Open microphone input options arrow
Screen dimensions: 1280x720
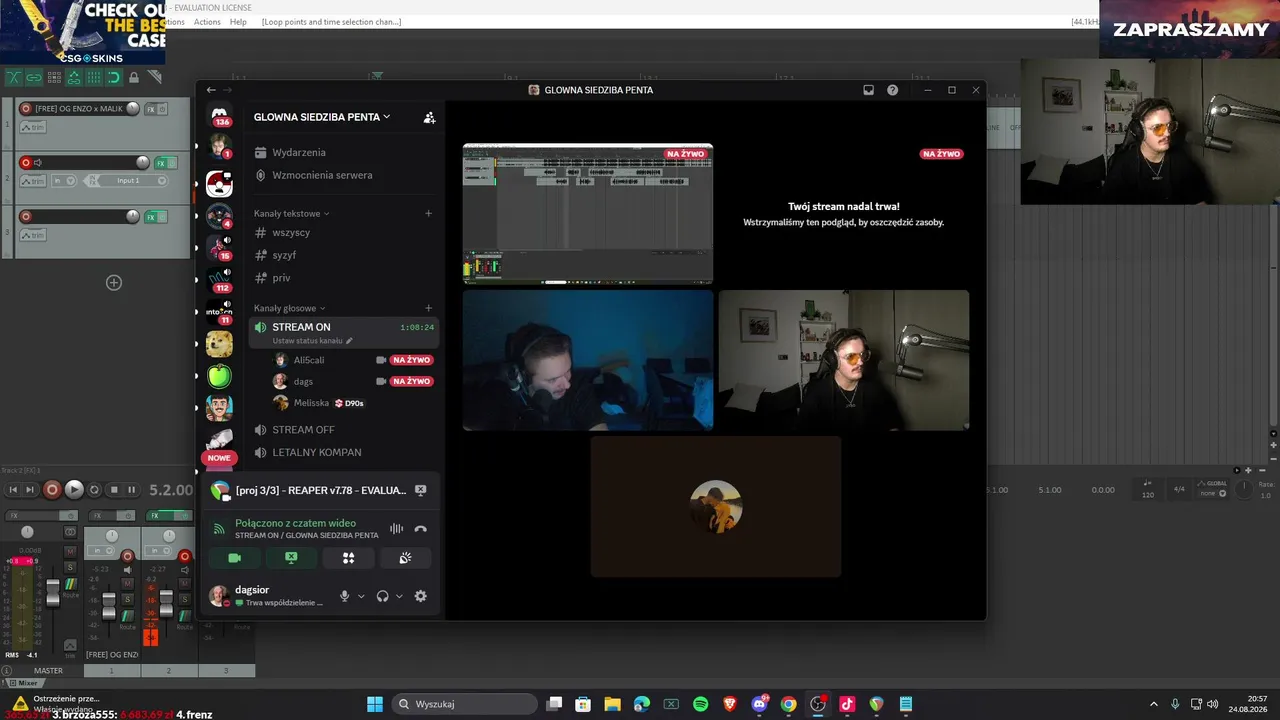coord(361,596)
